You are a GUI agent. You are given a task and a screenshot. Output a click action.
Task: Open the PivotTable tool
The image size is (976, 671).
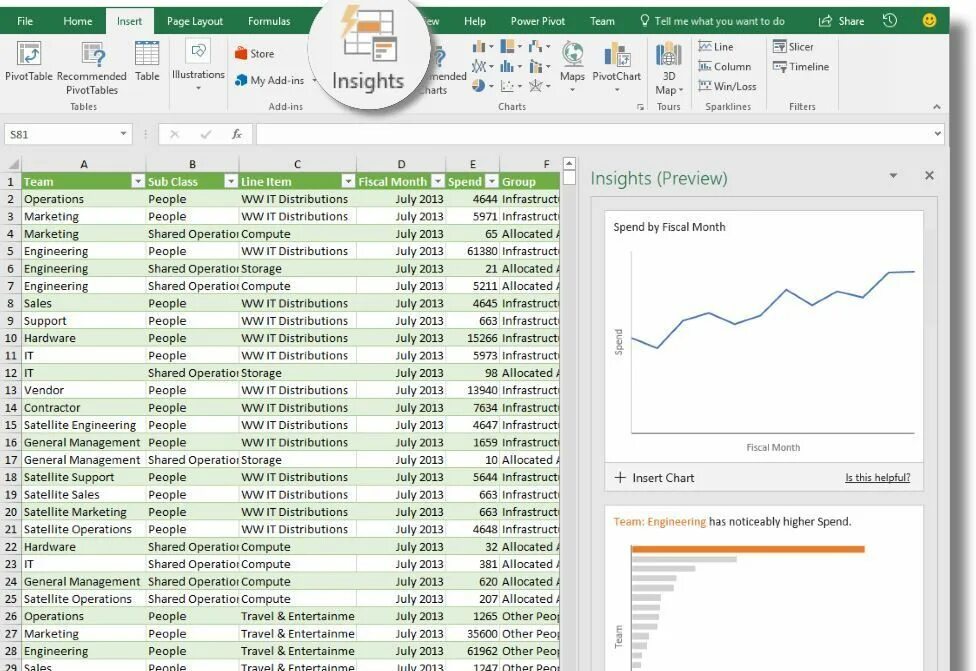29,61
